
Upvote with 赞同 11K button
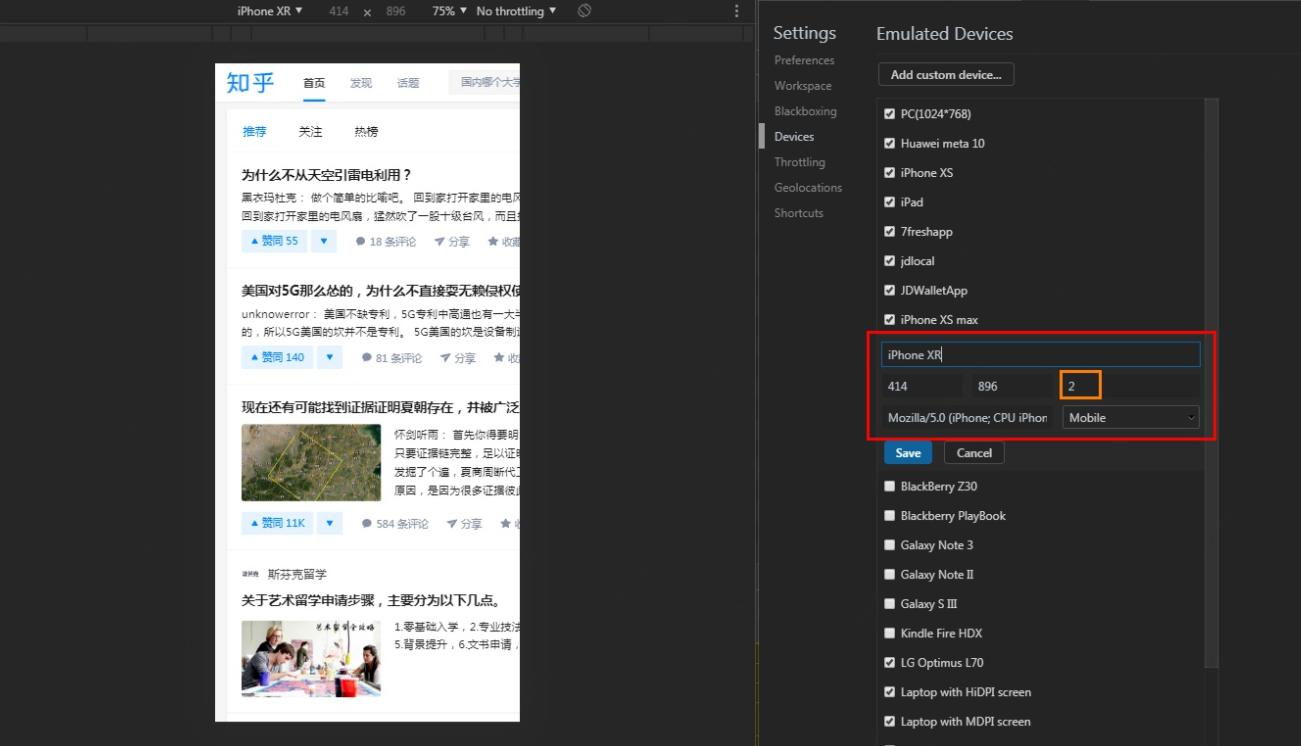tap(277, 523)
